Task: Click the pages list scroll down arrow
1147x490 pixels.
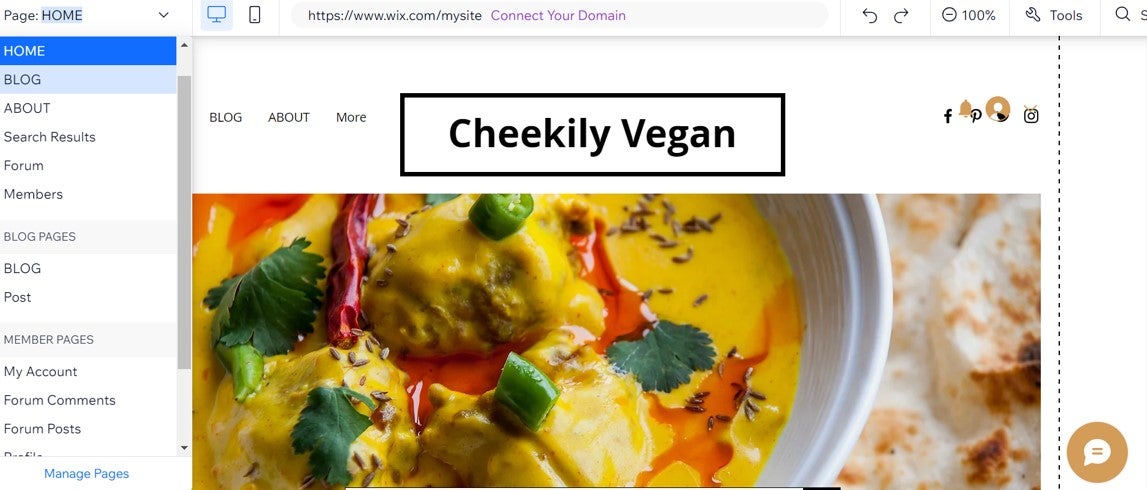Action: coord(184,448)
